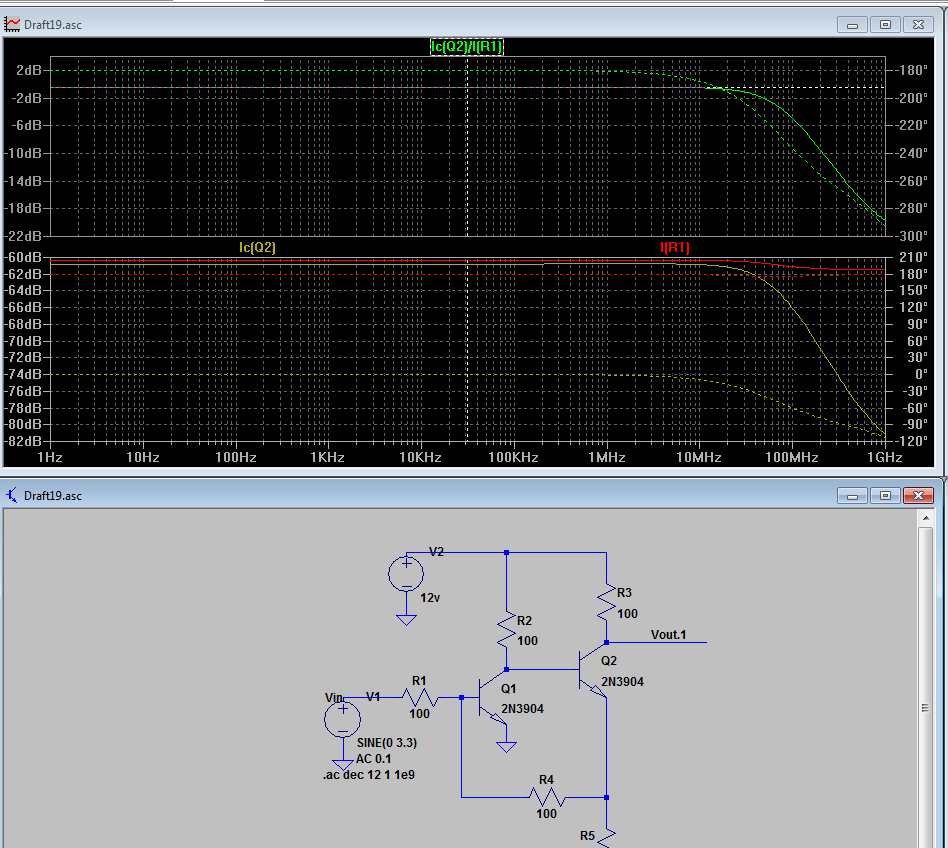
Task: Click the .ac dec 12 1 1e9 directive
Action: (369, 775)
